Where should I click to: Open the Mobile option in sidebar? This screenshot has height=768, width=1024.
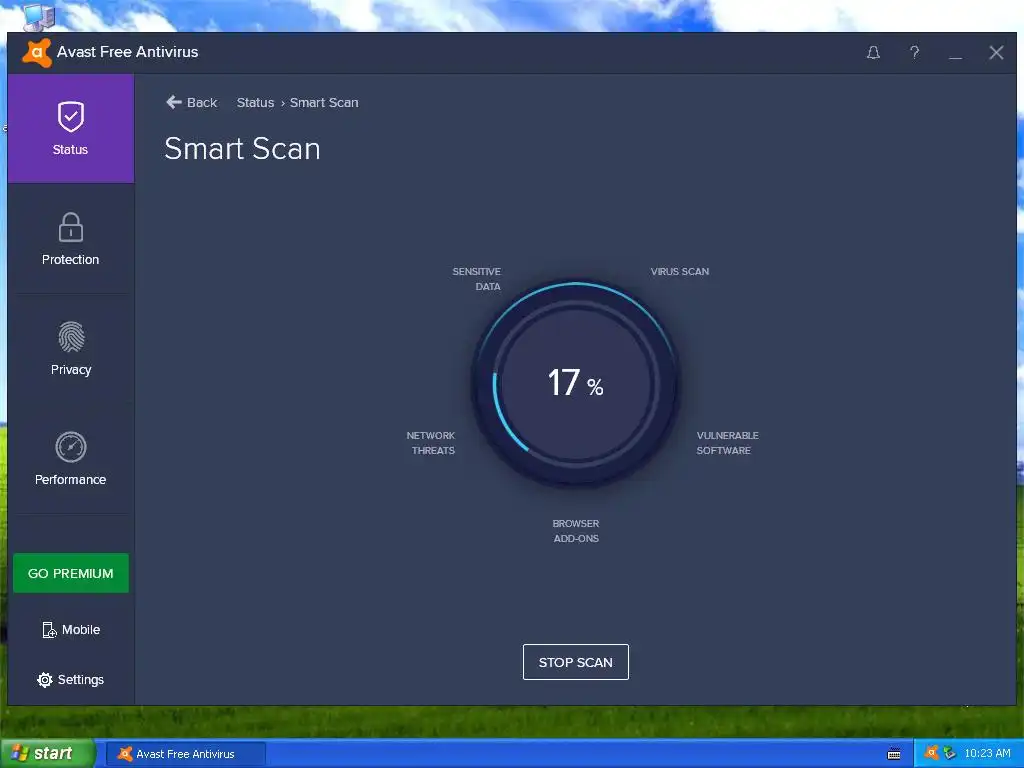click(x=71, y=630)
